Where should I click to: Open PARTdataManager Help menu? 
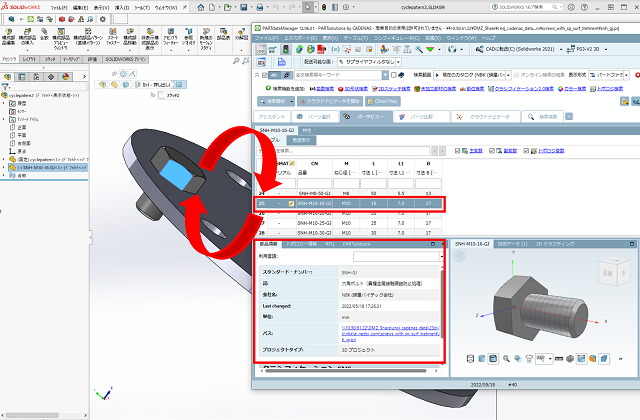coord(488,38)
